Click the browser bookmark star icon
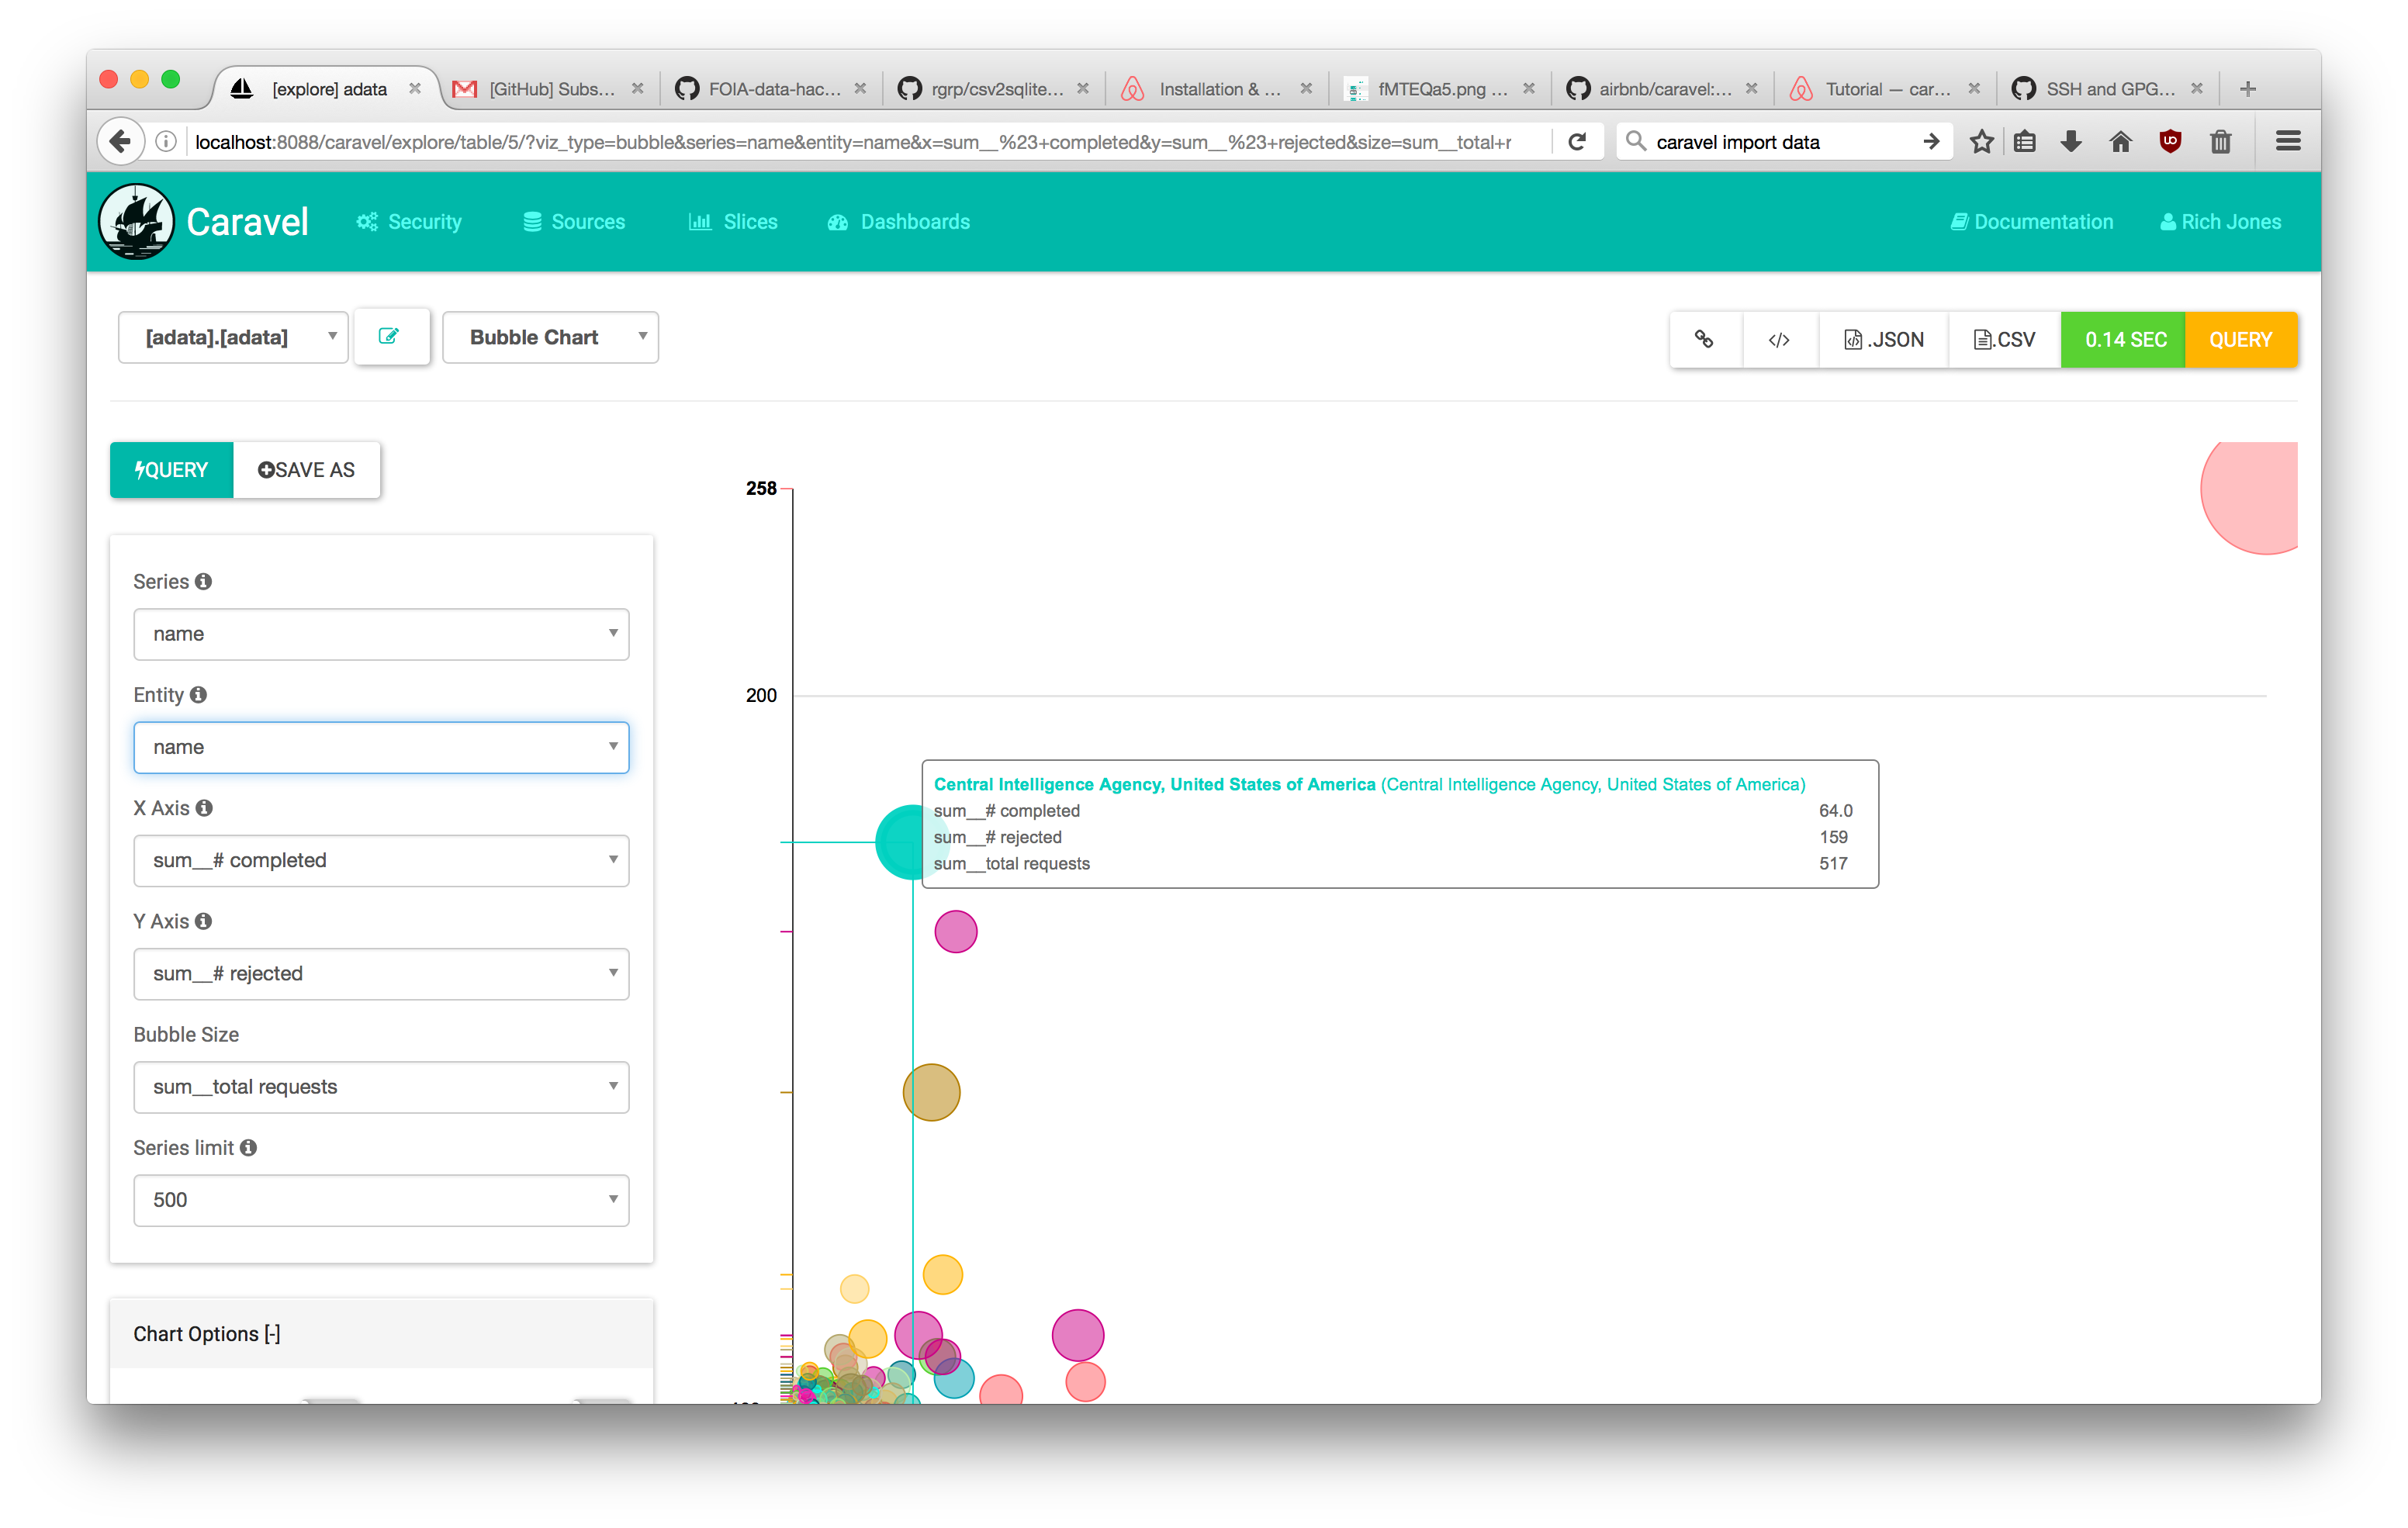Screen dimensions: 2408x1528 (1981, 142)
